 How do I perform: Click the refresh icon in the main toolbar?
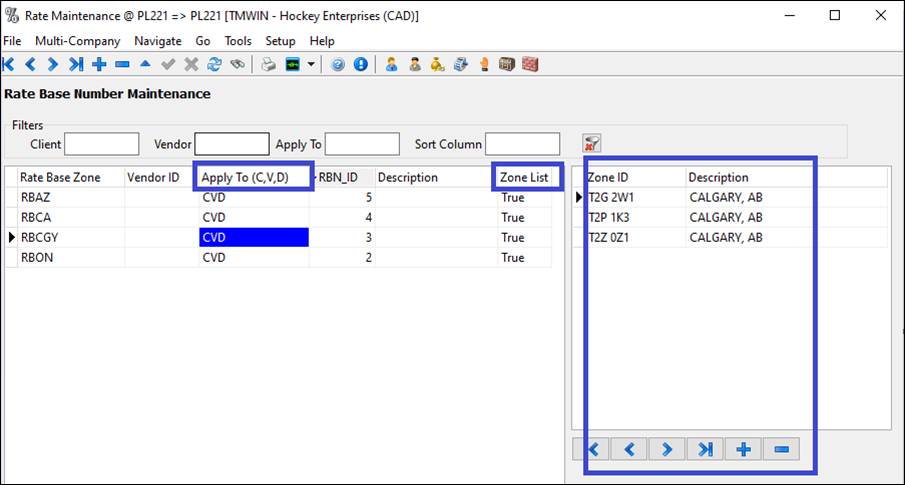click(x=214, y=64)
